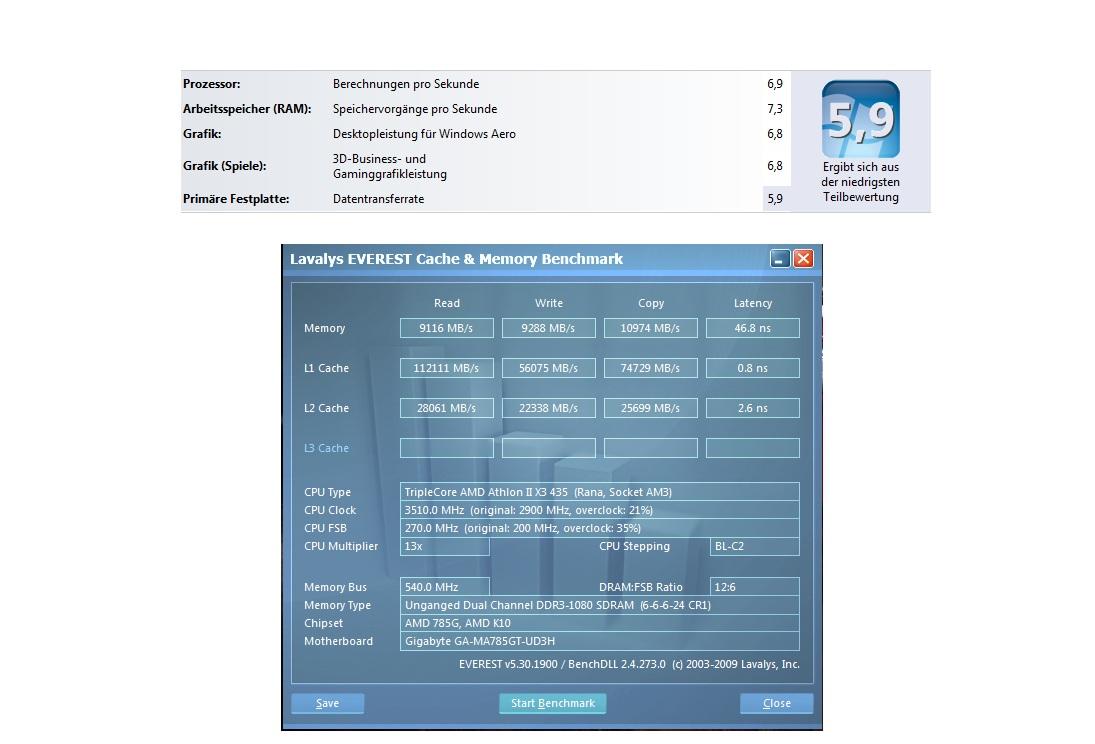Click the CPU Multiplier value 13x
Viewport: 1095px width, 744px height.
pyautogui.click(x=445, y=546)
